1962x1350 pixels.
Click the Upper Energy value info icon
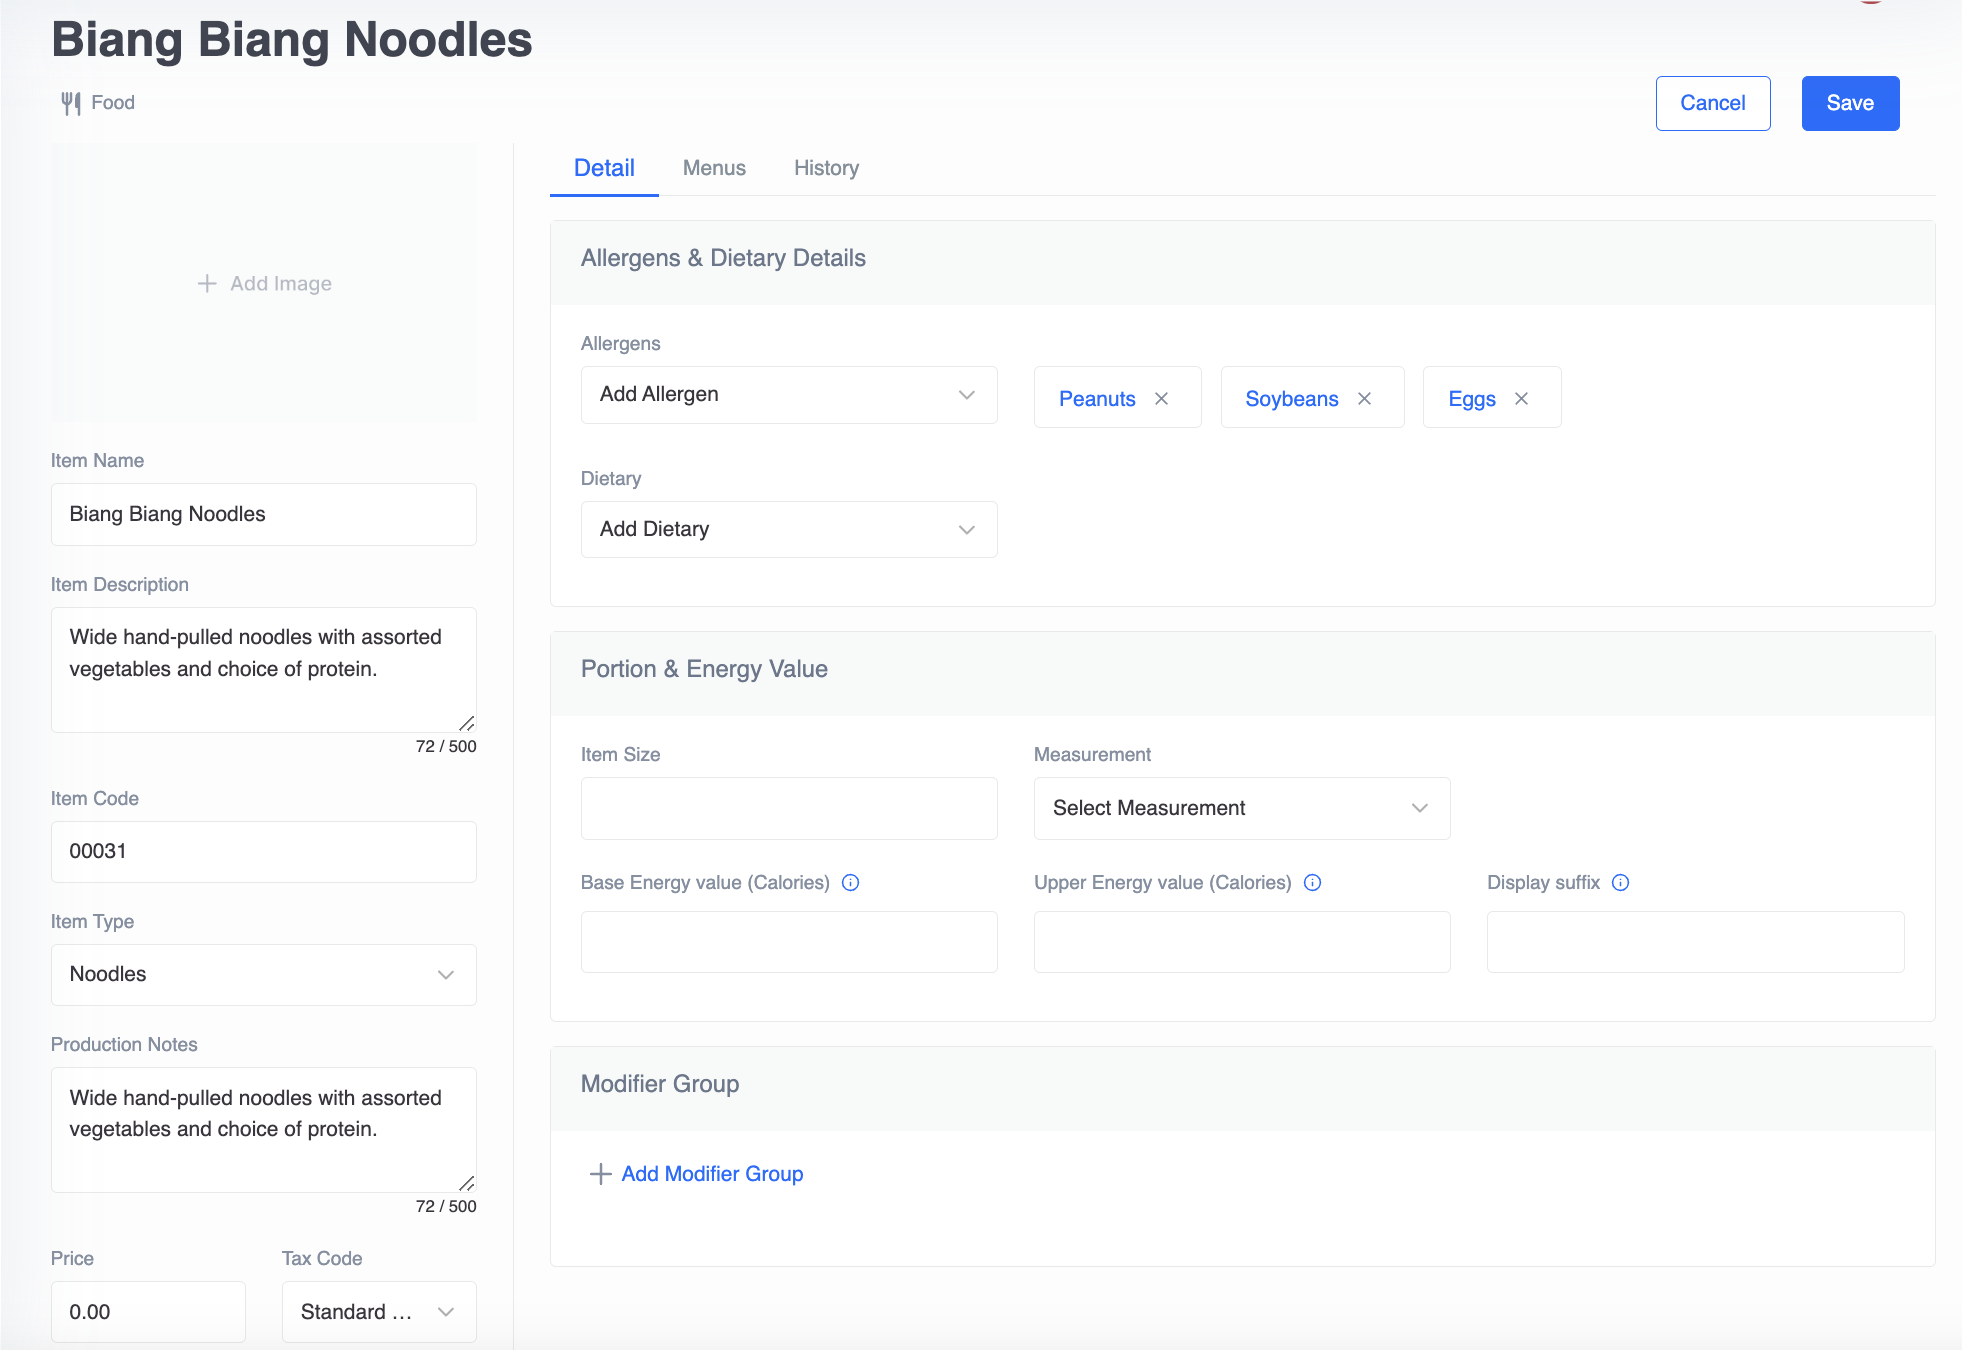pos(1313,882)
